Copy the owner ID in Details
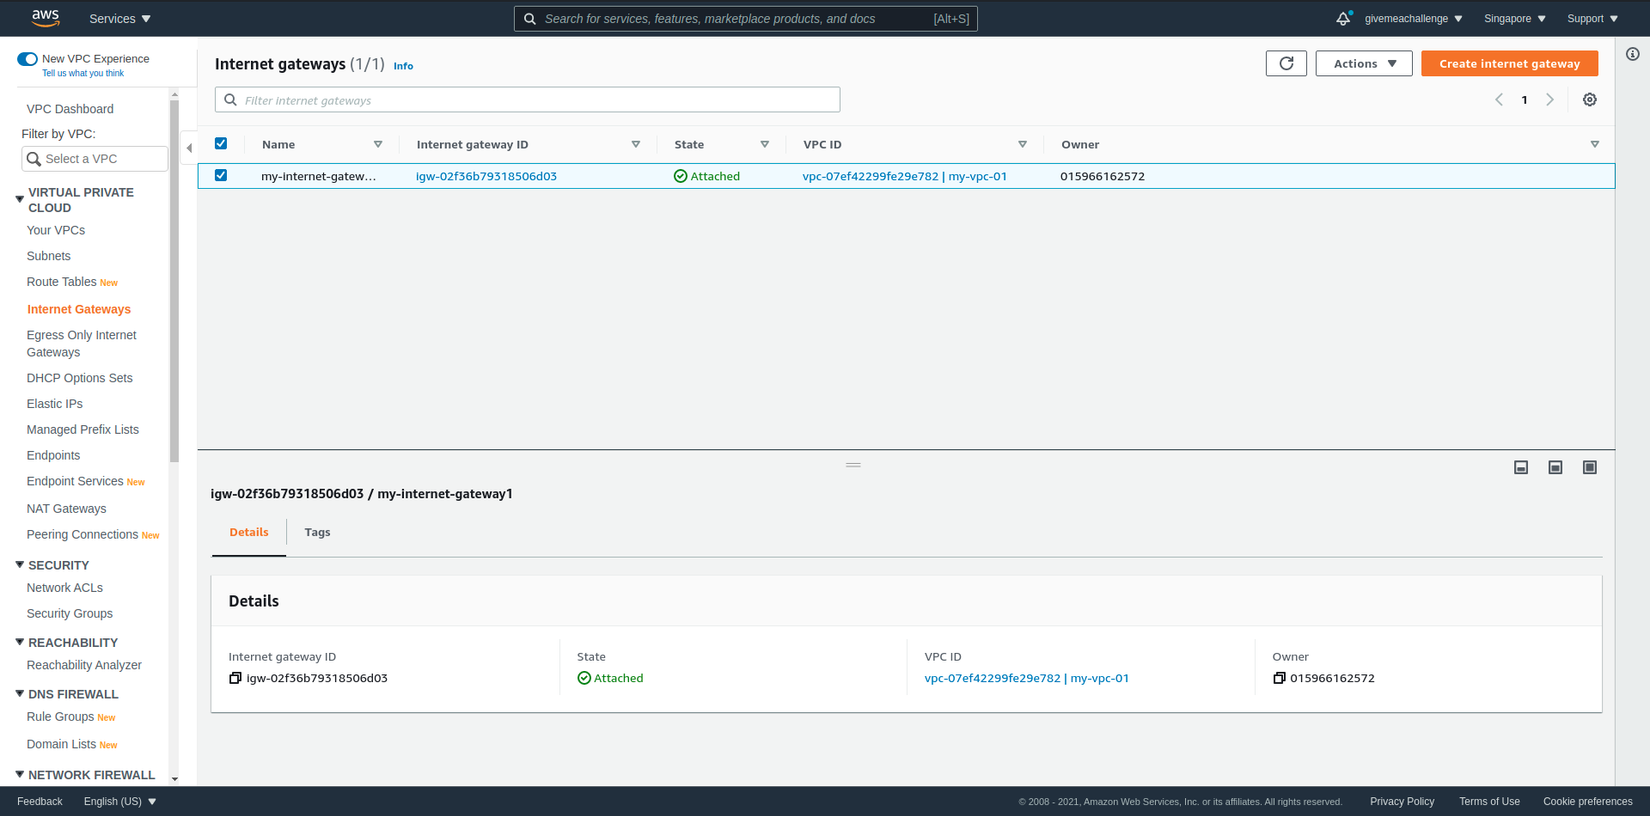This screenshot has width=1650, height=816. 1279,678
